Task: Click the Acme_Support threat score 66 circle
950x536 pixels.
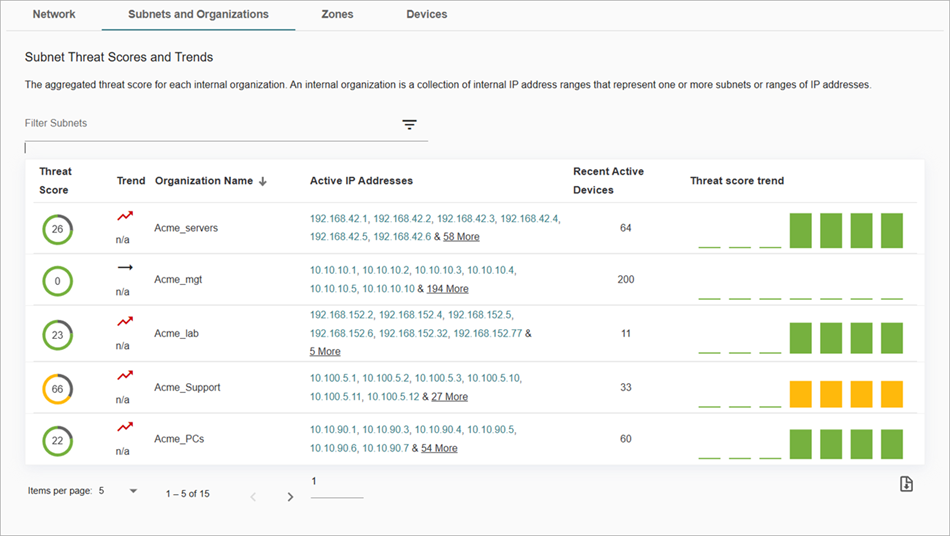Action: click(57, 388)
